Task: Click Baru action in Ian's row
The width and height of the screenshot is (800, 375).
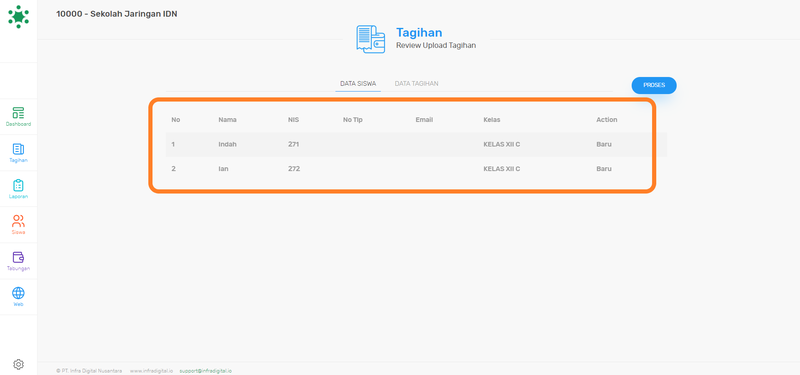Action: click(x=604, y=169)
